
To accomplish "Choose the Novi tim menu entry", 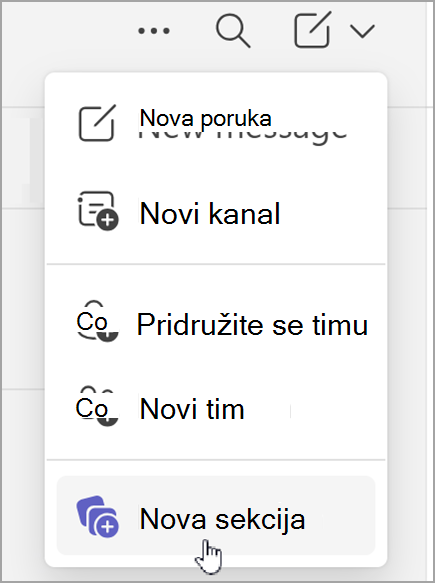I will (x=216, y=409).
